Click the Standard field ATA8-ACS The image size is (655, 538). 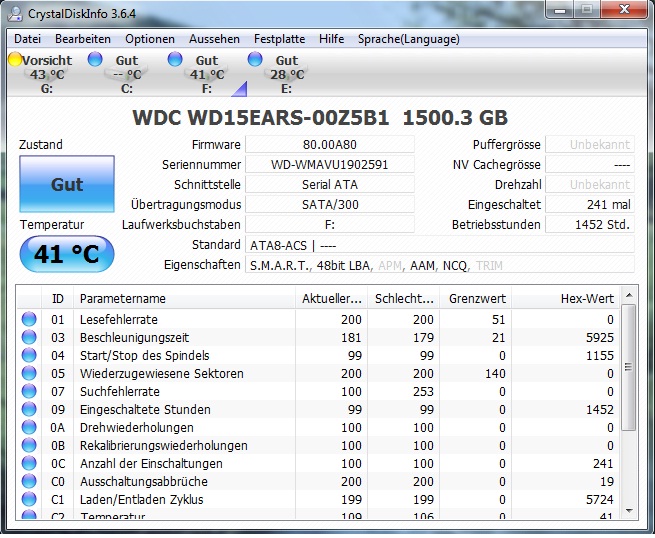tap(439, 245)
